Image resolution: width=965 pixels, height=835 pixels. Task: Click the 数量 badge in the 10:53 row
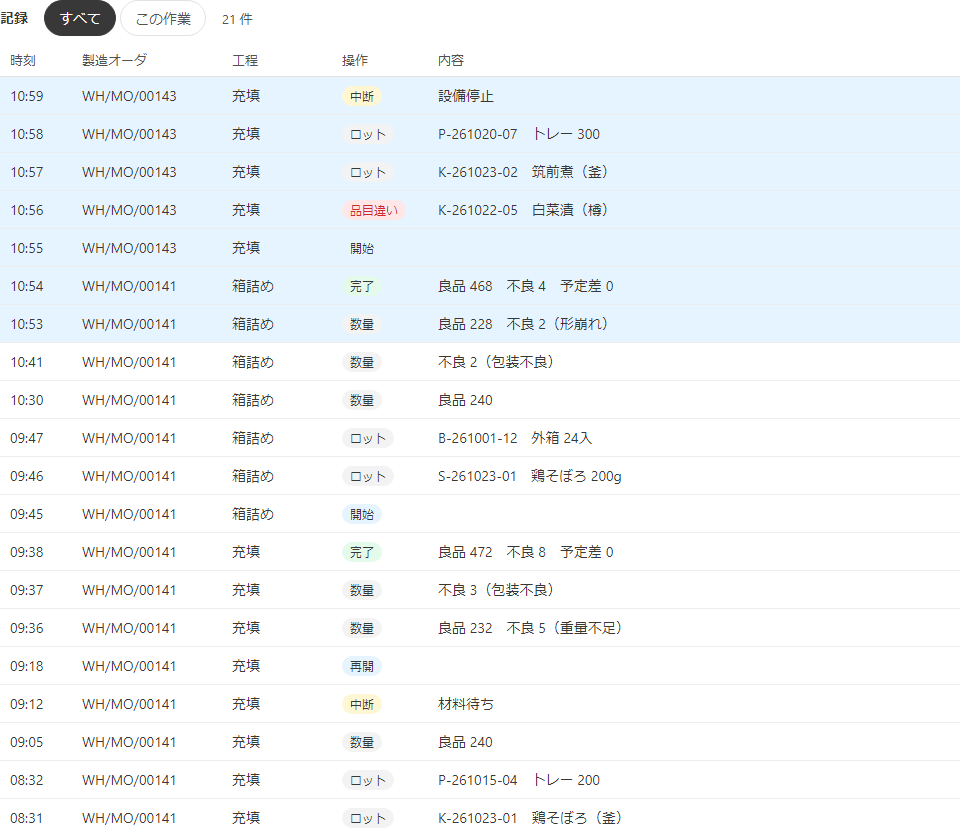362,324
